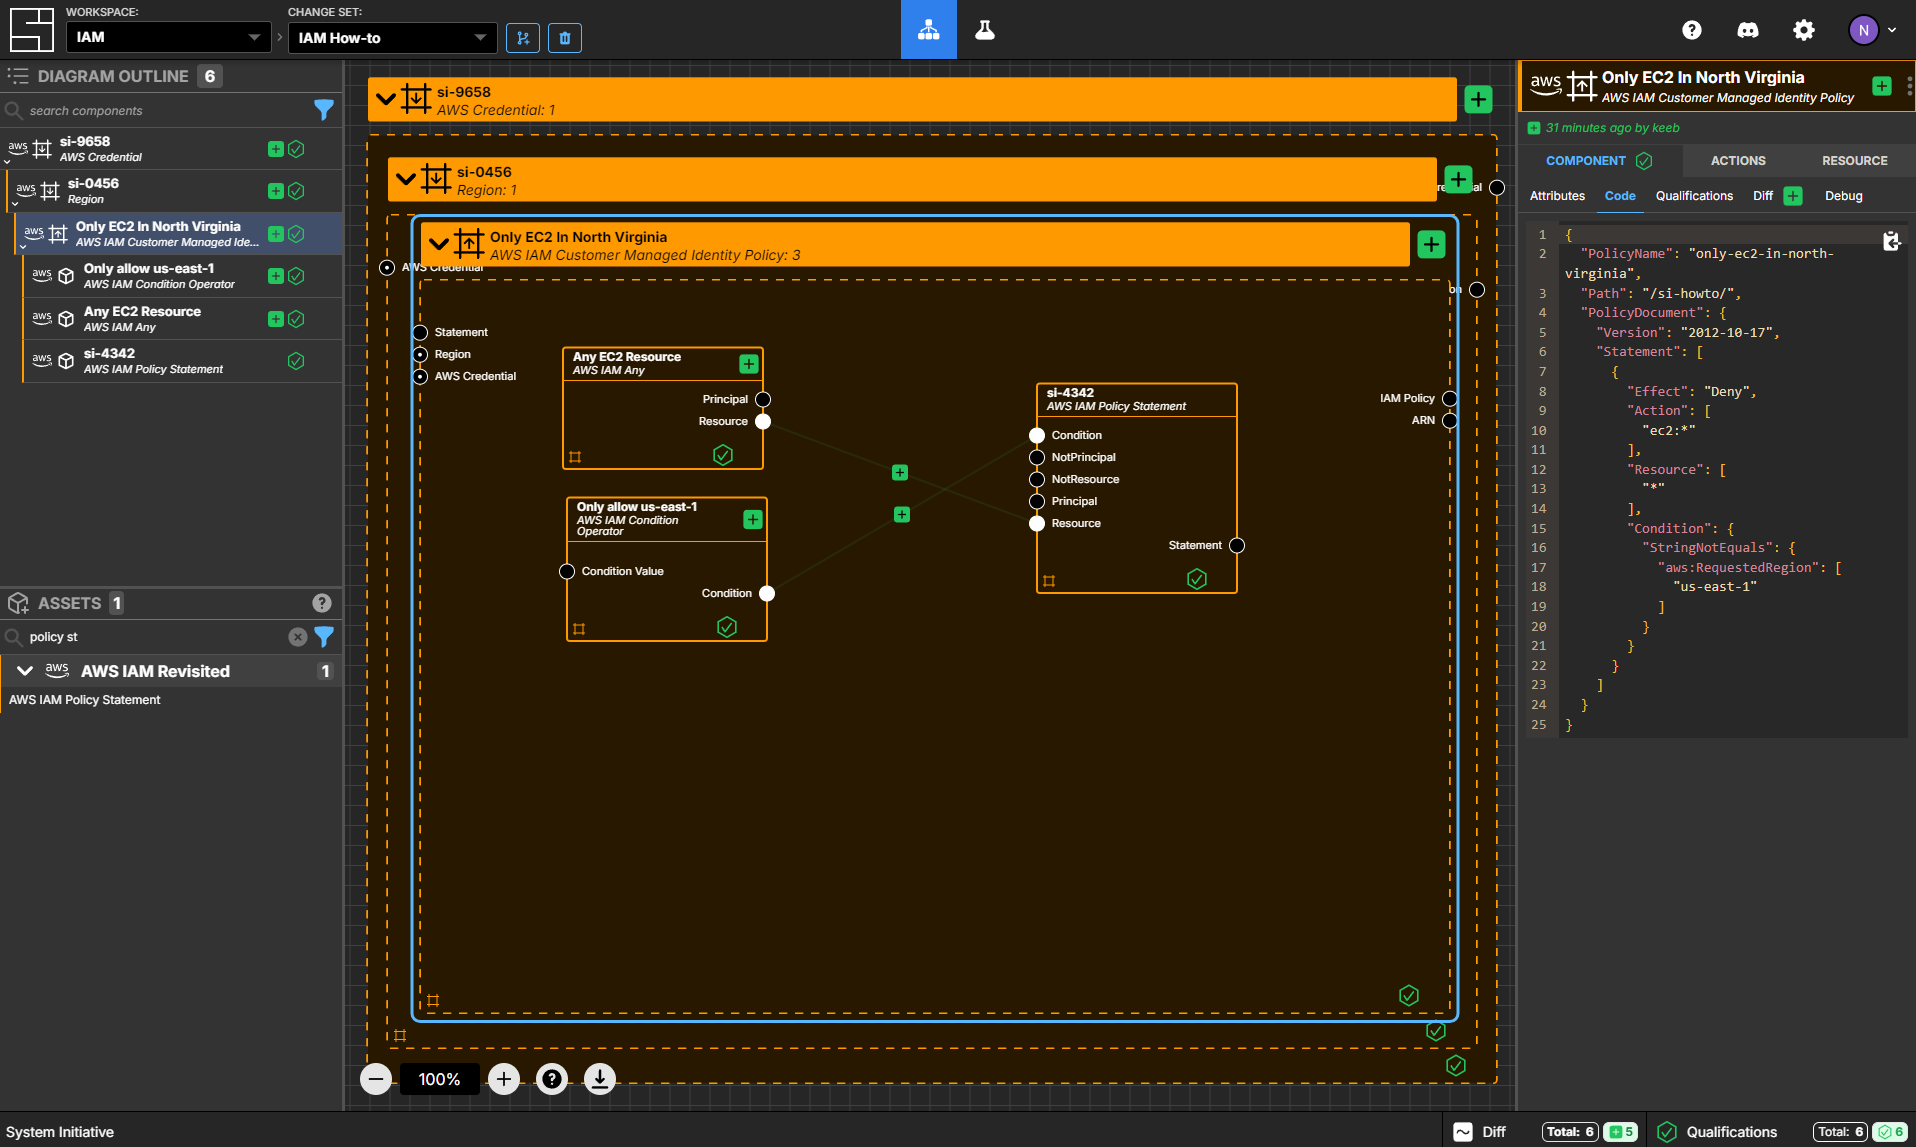Open the Debug sub-tab
This screenshot has height=1147, width=1916.
tap(1843, 196)
